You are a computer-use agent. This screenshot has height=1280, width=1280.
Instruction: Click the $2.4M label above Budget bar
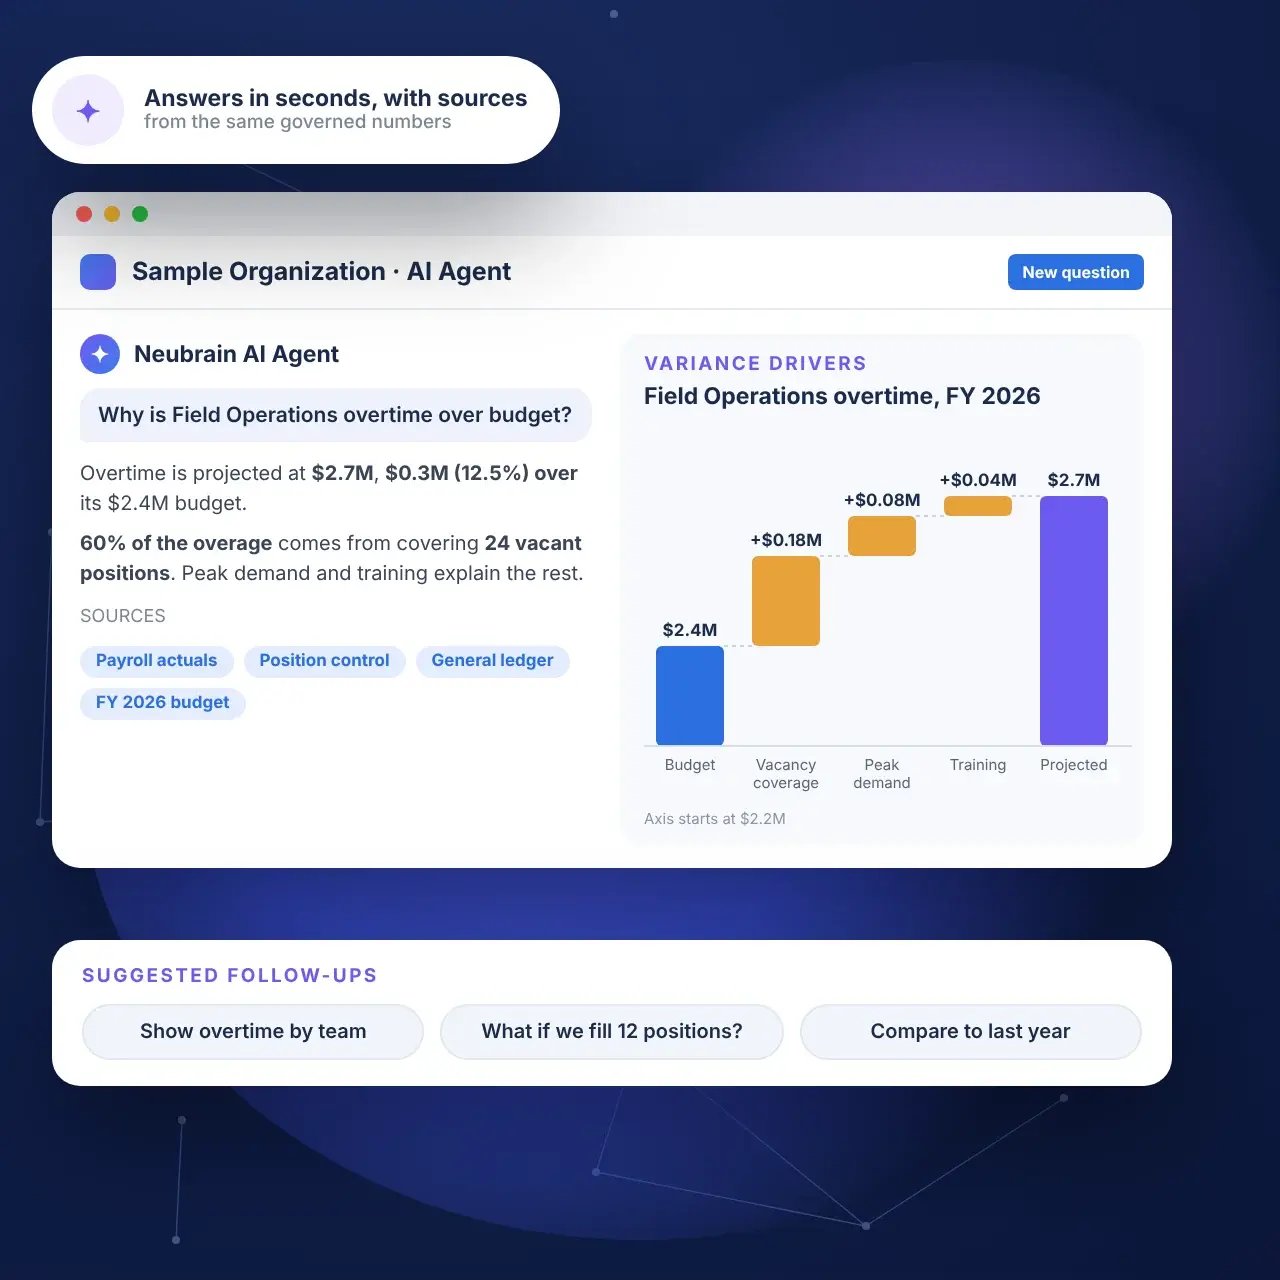coord(690,630)
